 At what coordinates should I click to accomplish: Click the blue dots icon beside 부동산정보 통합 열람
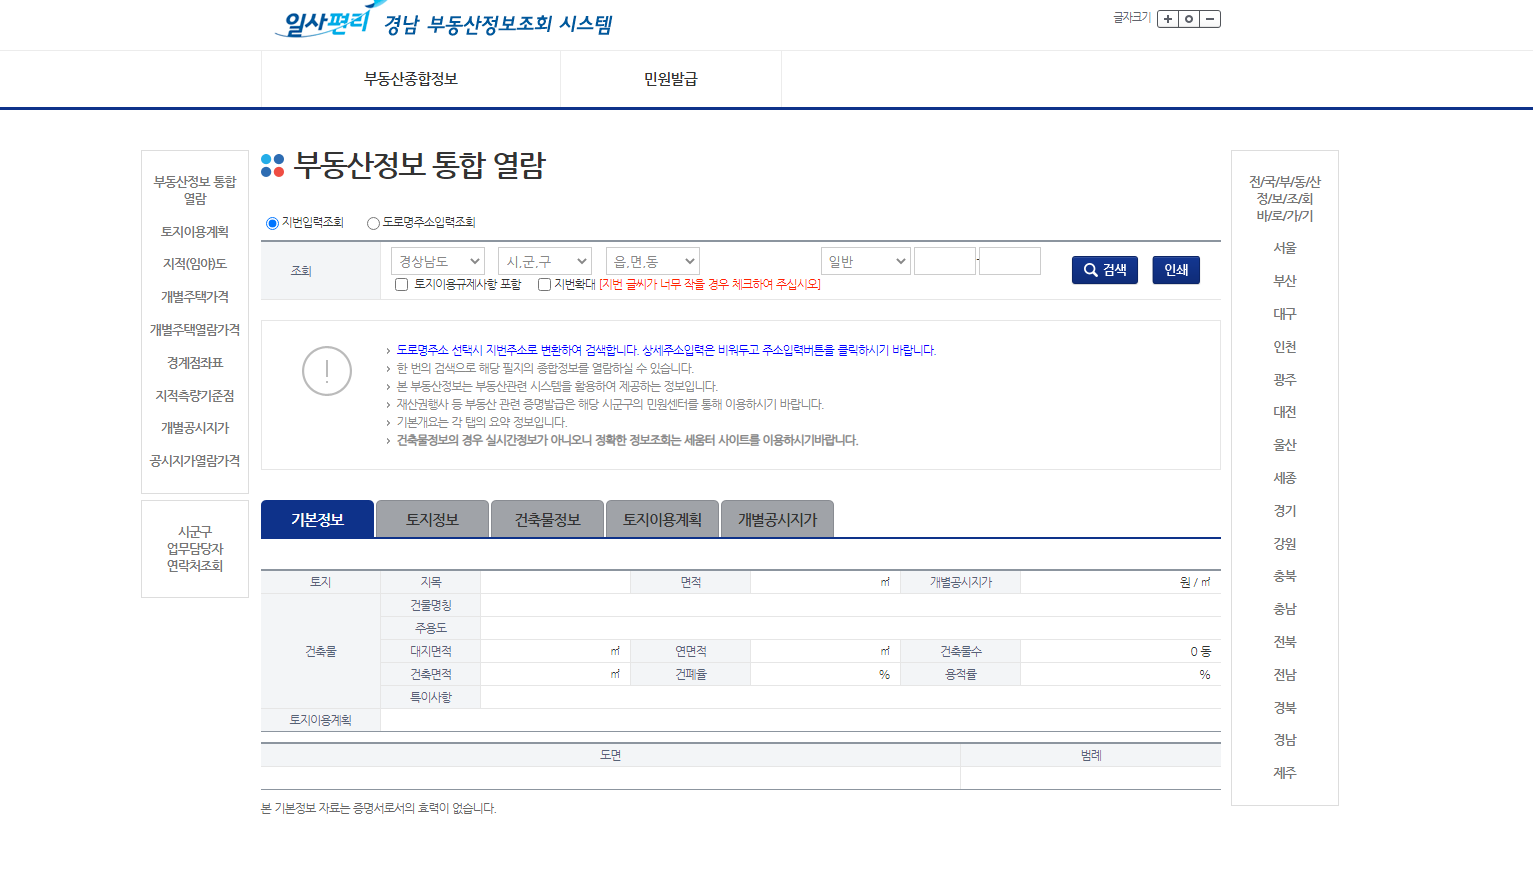click(271, 166)
